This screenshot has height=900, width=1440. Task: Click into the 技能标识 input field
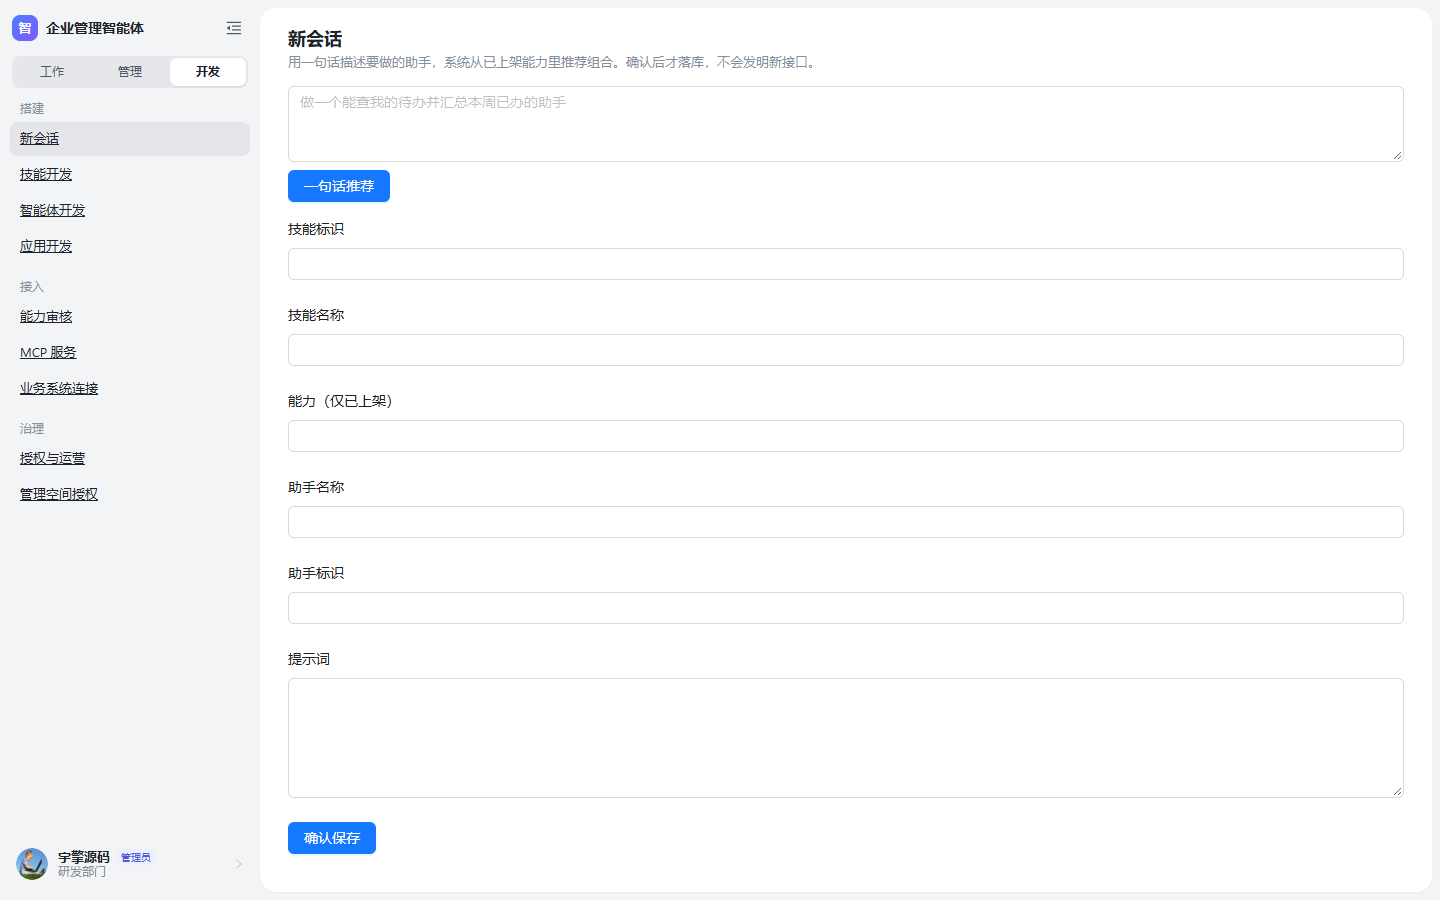pos(846,264)
